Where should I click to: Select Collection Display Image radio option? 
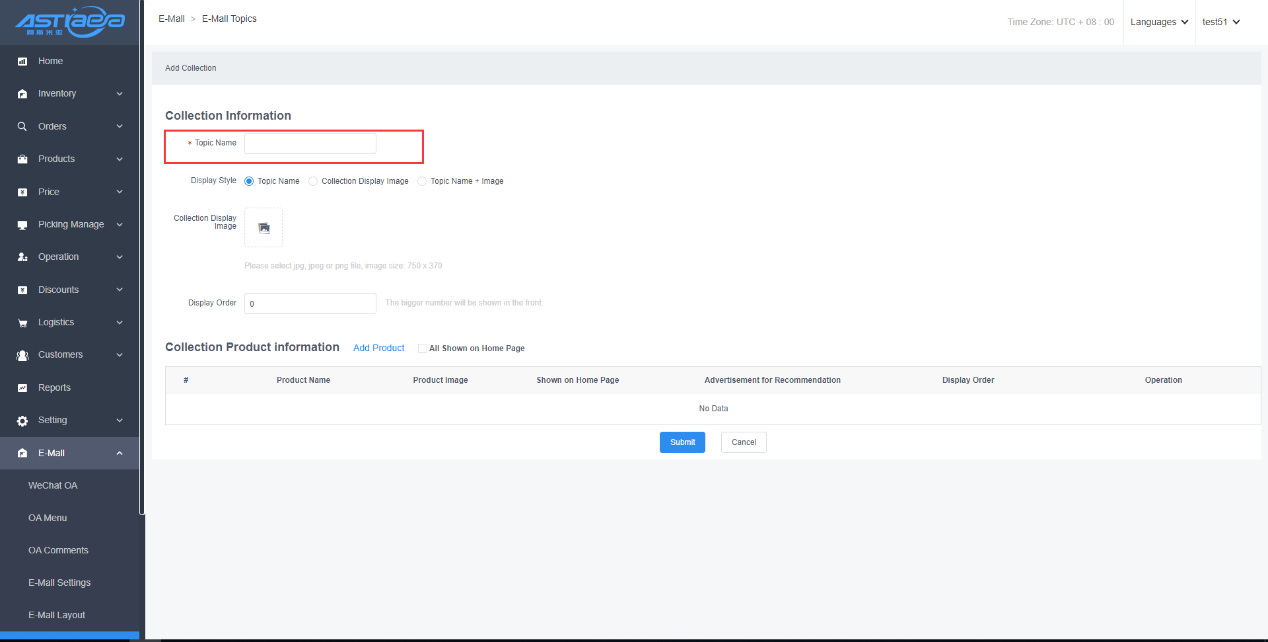[313, 181]
